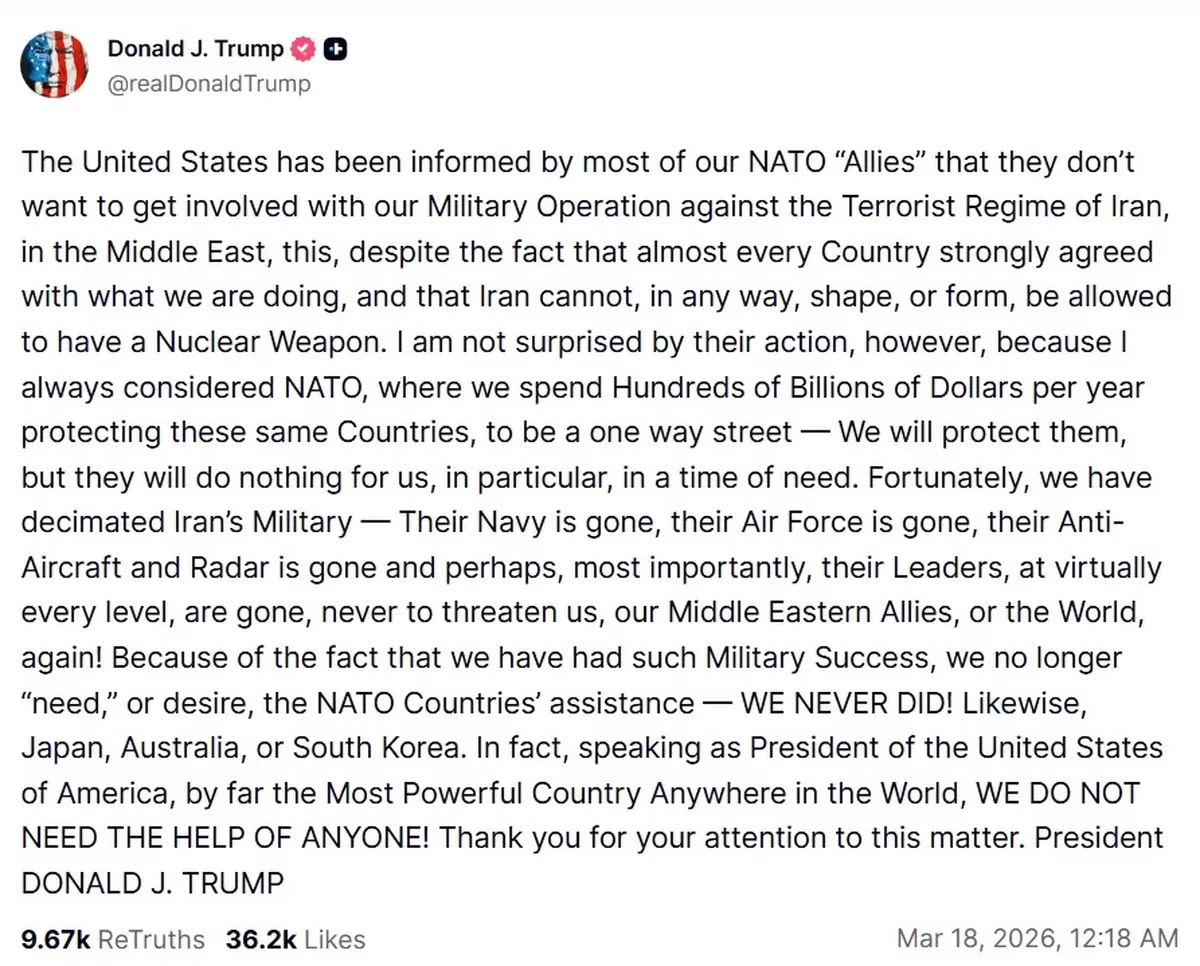1200x966 pixels.
Task: Open the @realDonaldTrump handle link
Action: pyautogui.click(x=208, y=83)
